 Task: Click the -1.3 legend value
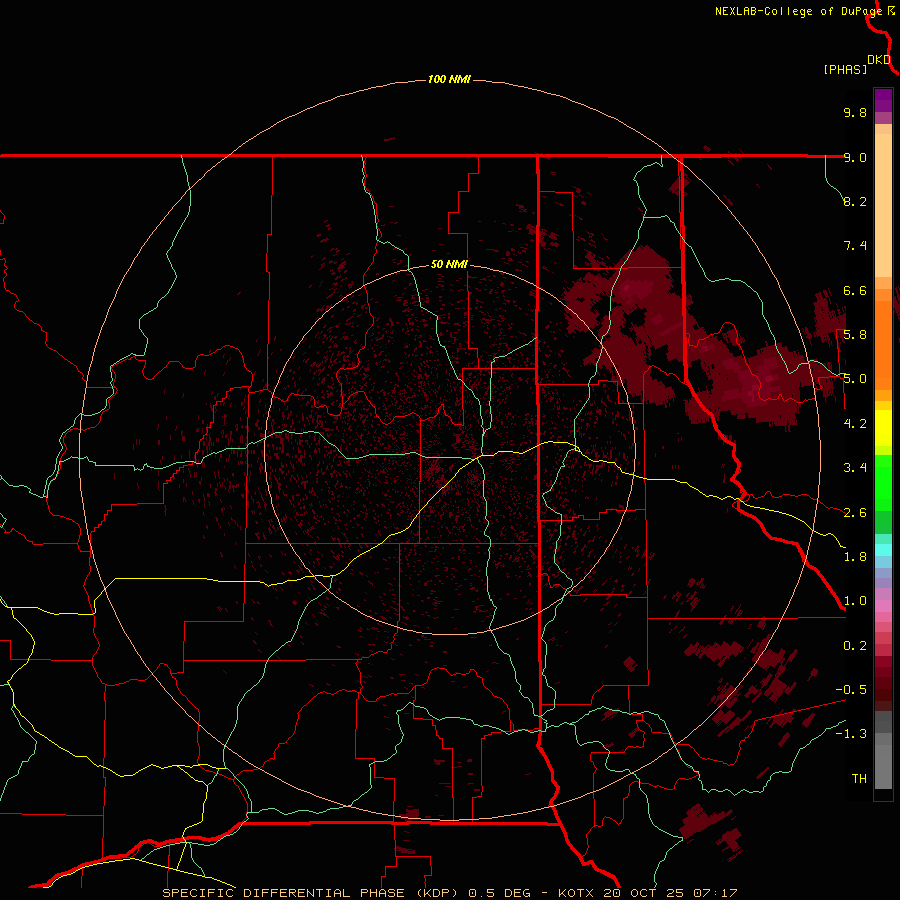point(851,734)
